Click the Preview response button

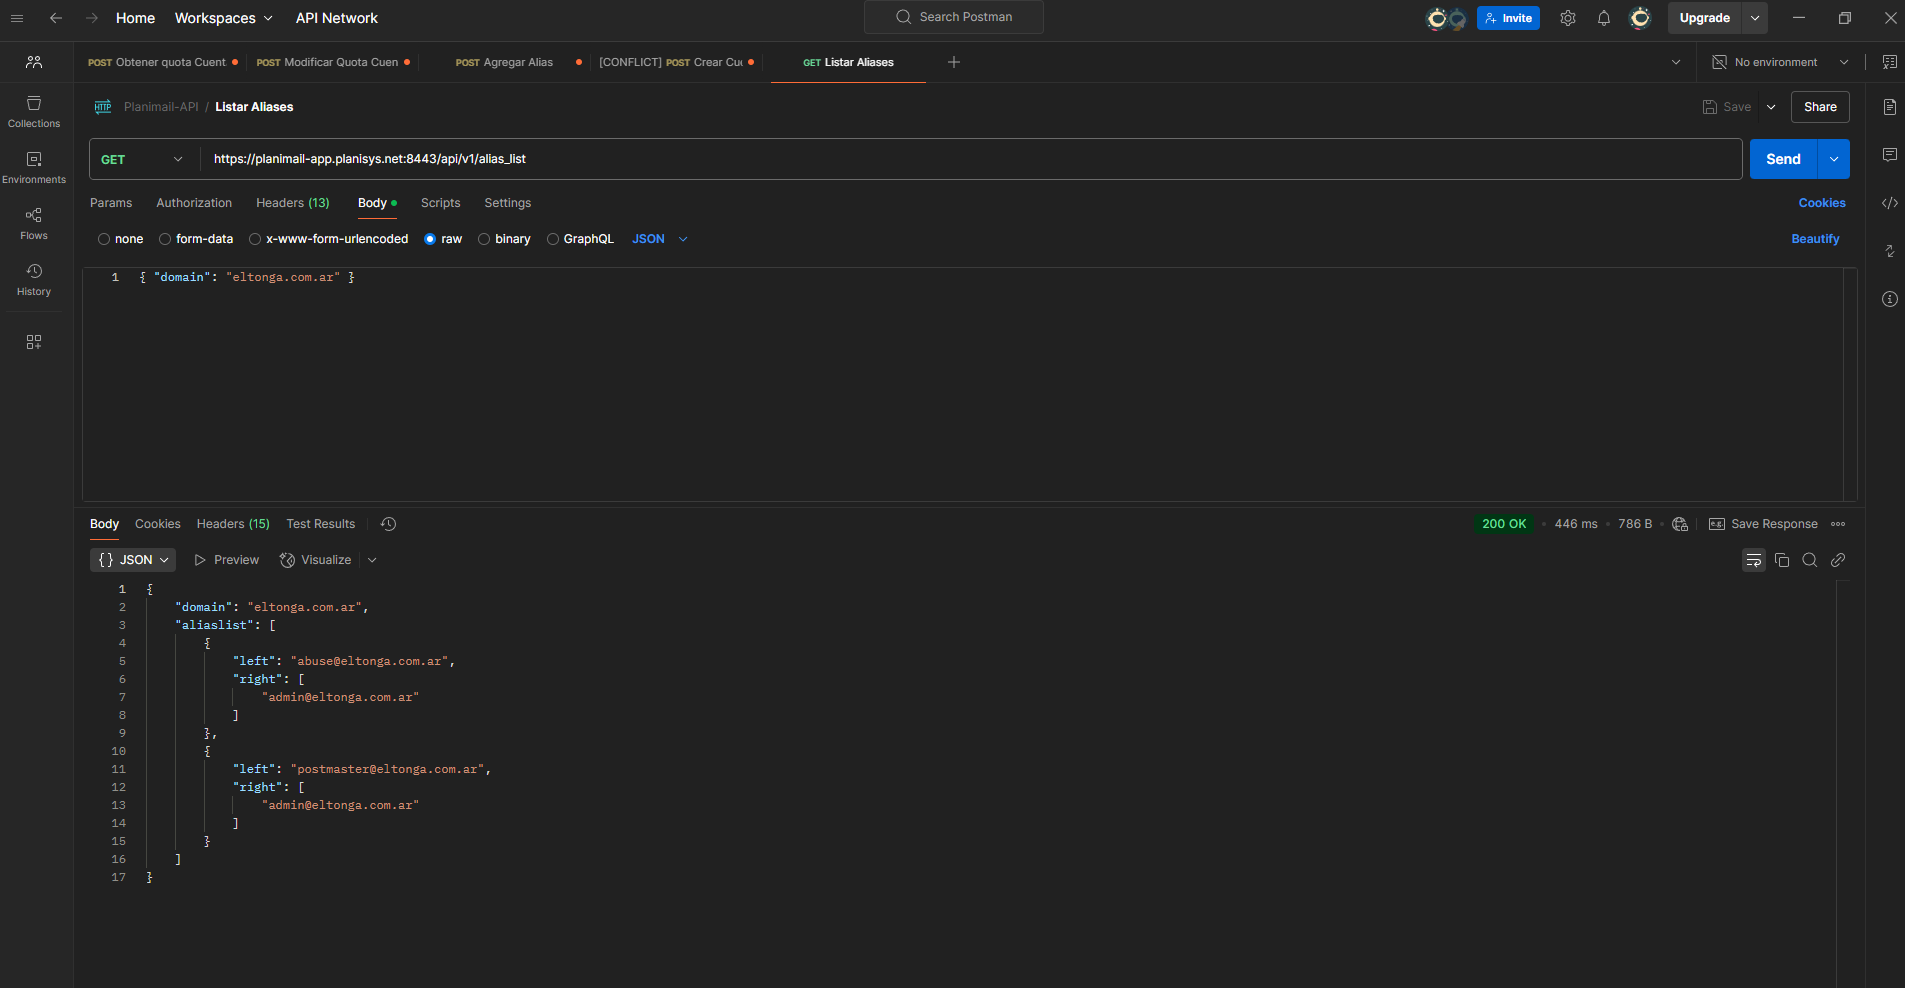227,560
